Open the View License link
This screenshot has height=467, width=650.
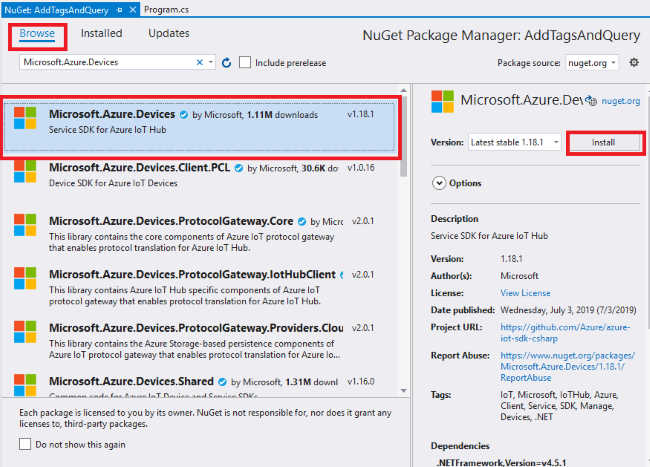525,293
